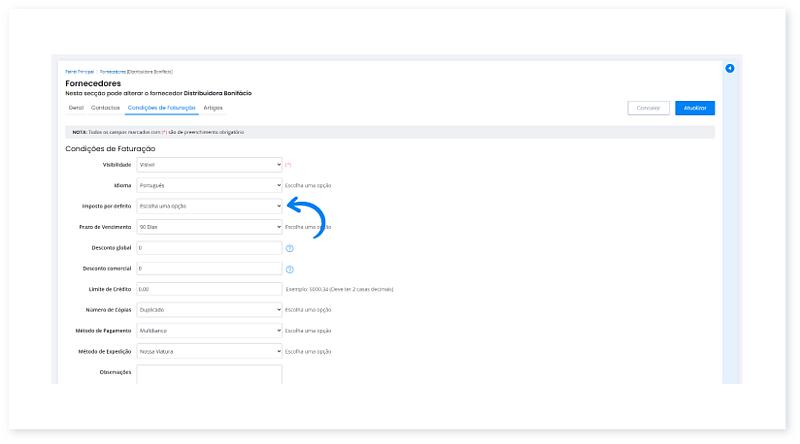Switch to the Contactos tab

click(x=105, y=107)
